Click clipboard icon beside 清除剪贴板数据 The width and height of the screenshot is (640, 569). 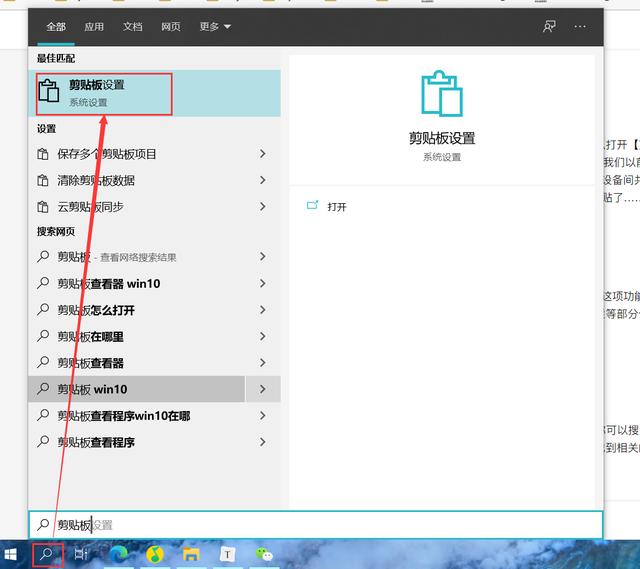[43, 180]
